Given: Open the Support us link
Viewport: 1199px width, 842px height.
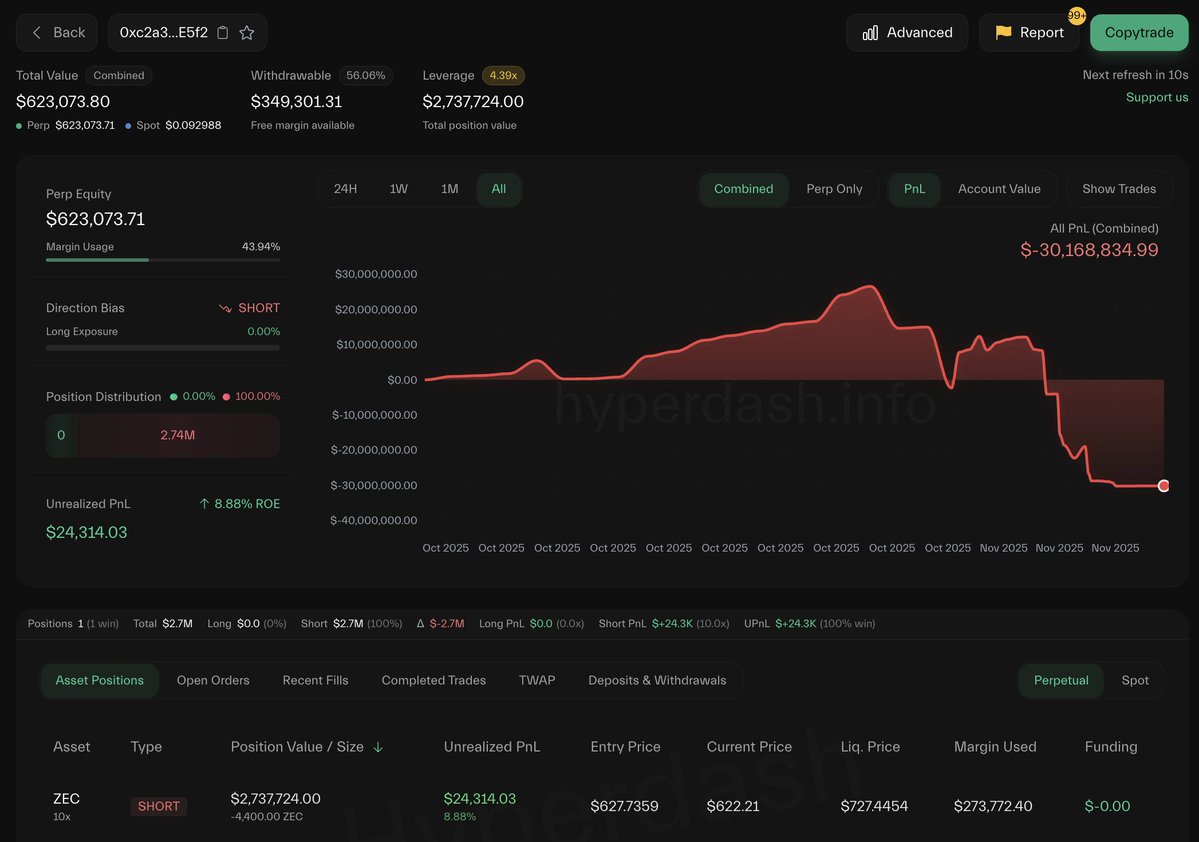Looking at the screenshot, I should 1157,97.
